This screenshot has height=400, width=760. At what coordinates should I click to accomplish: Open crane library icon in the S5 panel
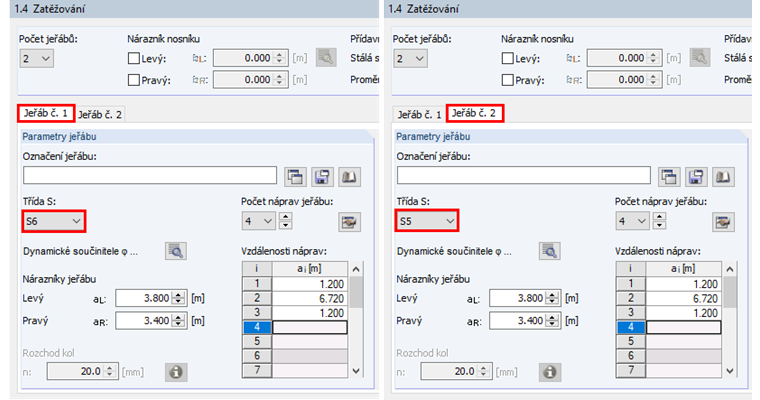coord(723,177)
